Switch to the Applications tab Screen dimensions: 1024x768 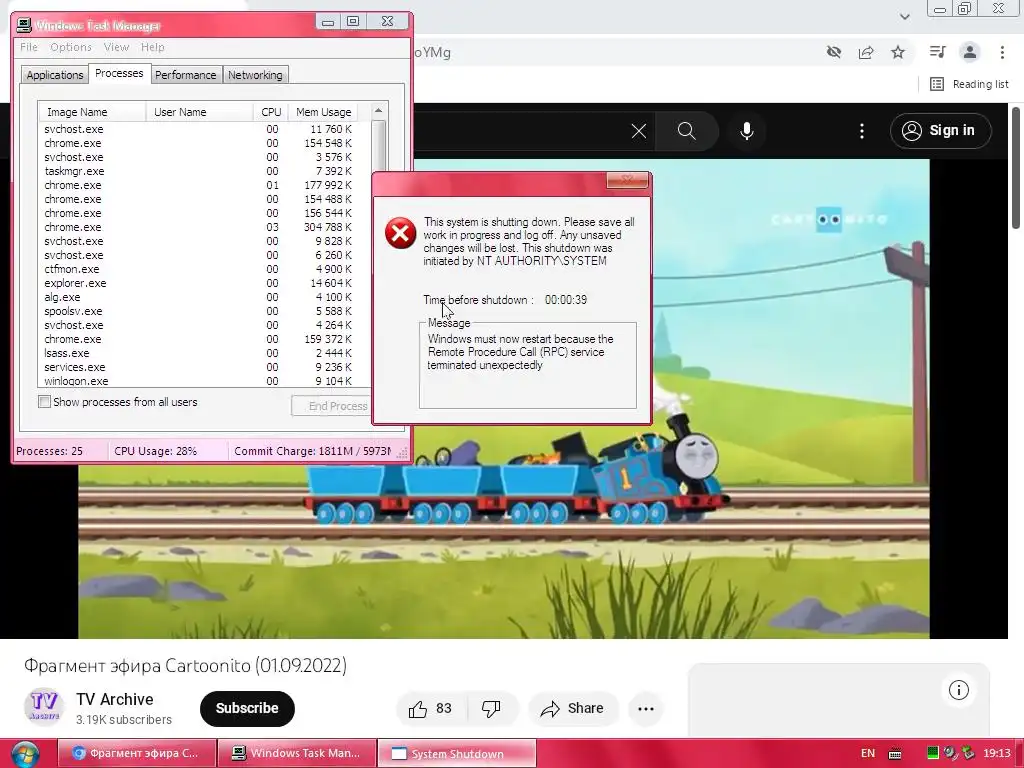pos(55,75)
